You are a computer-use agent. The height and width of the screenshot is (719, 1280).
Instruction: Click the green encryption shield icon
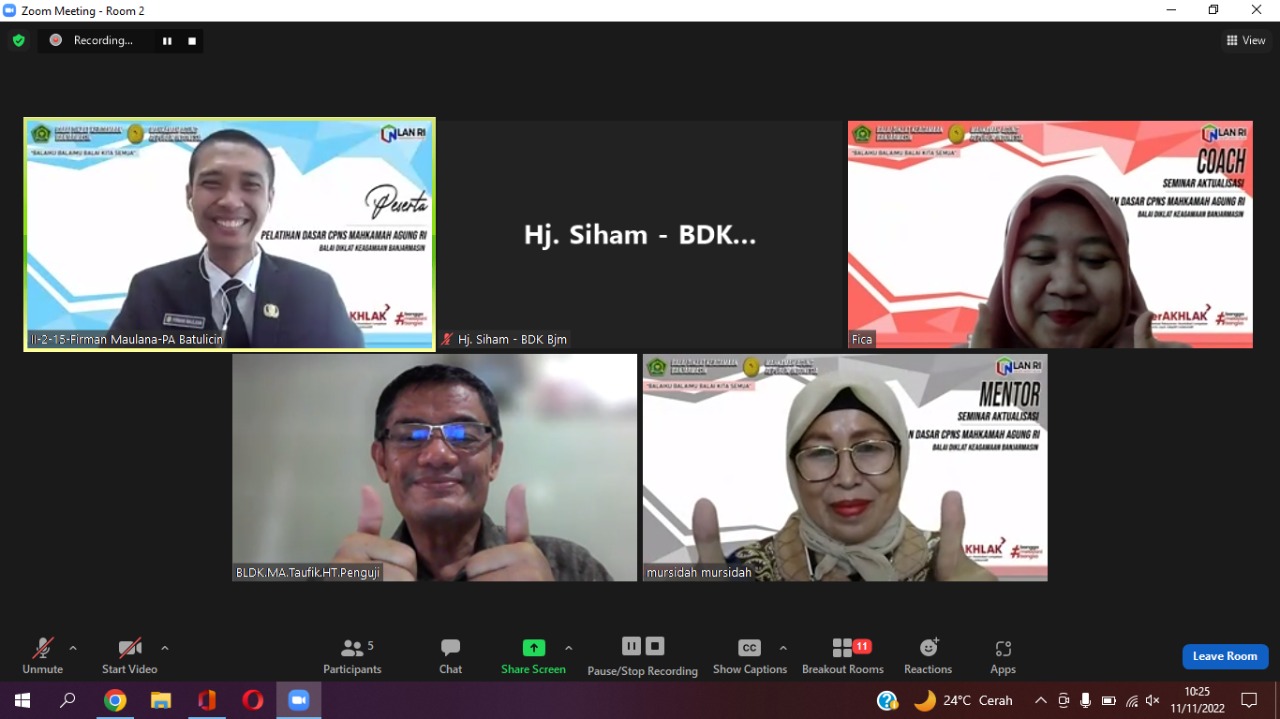coord(18,41)
